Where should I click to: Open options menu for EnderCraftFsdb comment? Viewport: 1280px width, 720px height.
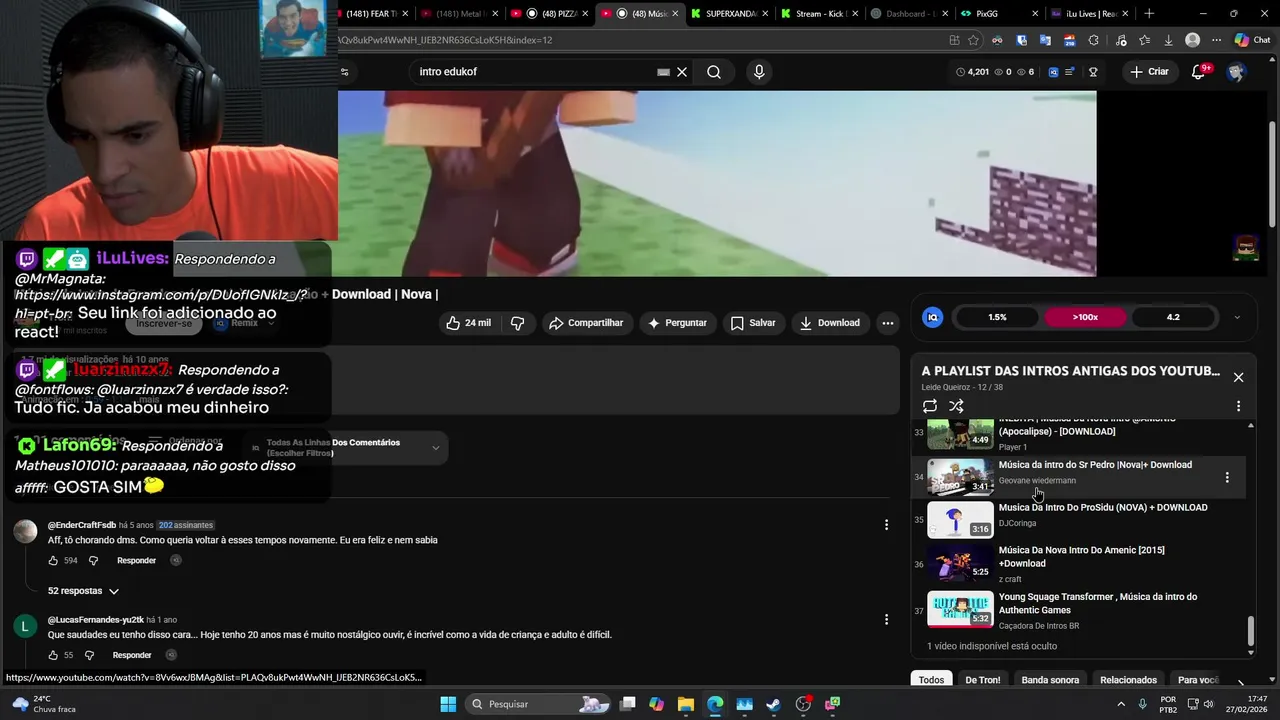[886, 525]
